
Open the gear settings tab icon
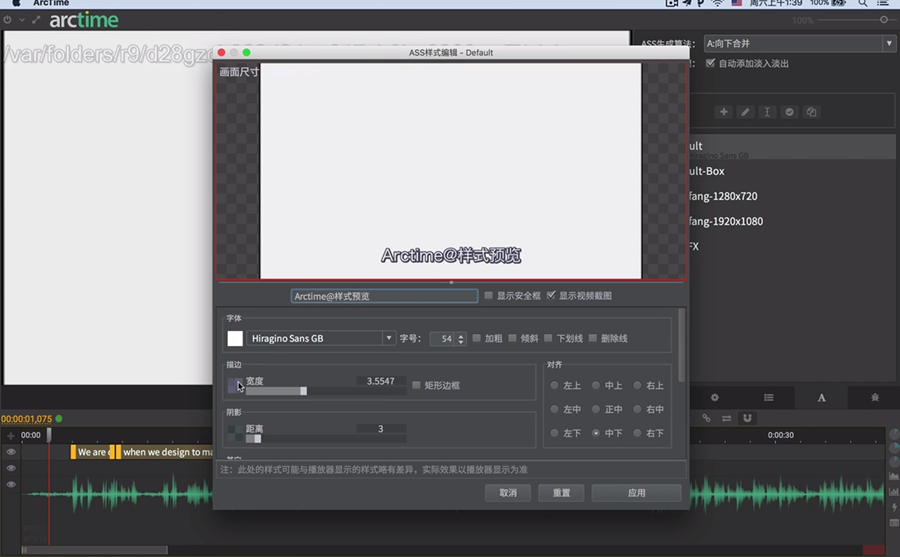pos(715,398)
